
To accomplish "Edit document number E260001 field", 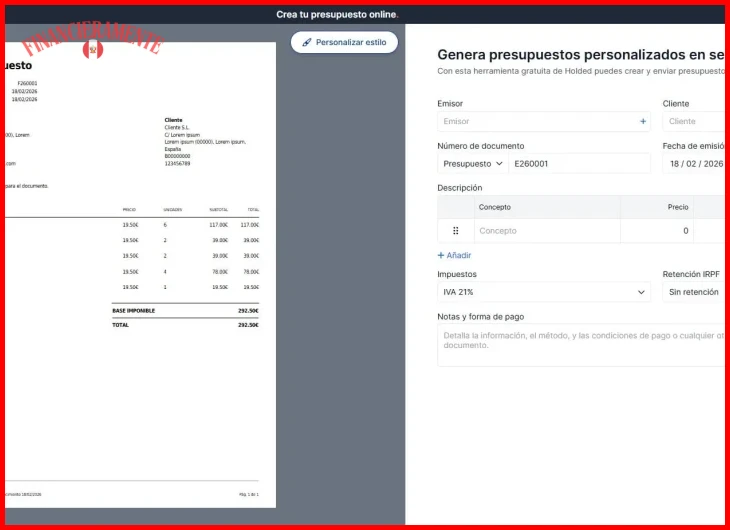I will (x=580, y=163).
